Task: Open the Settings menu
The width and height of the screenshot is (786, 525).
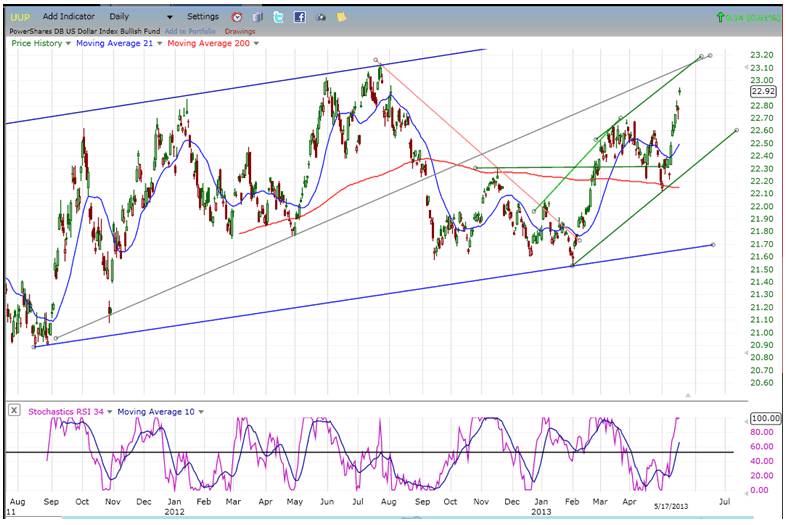Action: [203, 17]
